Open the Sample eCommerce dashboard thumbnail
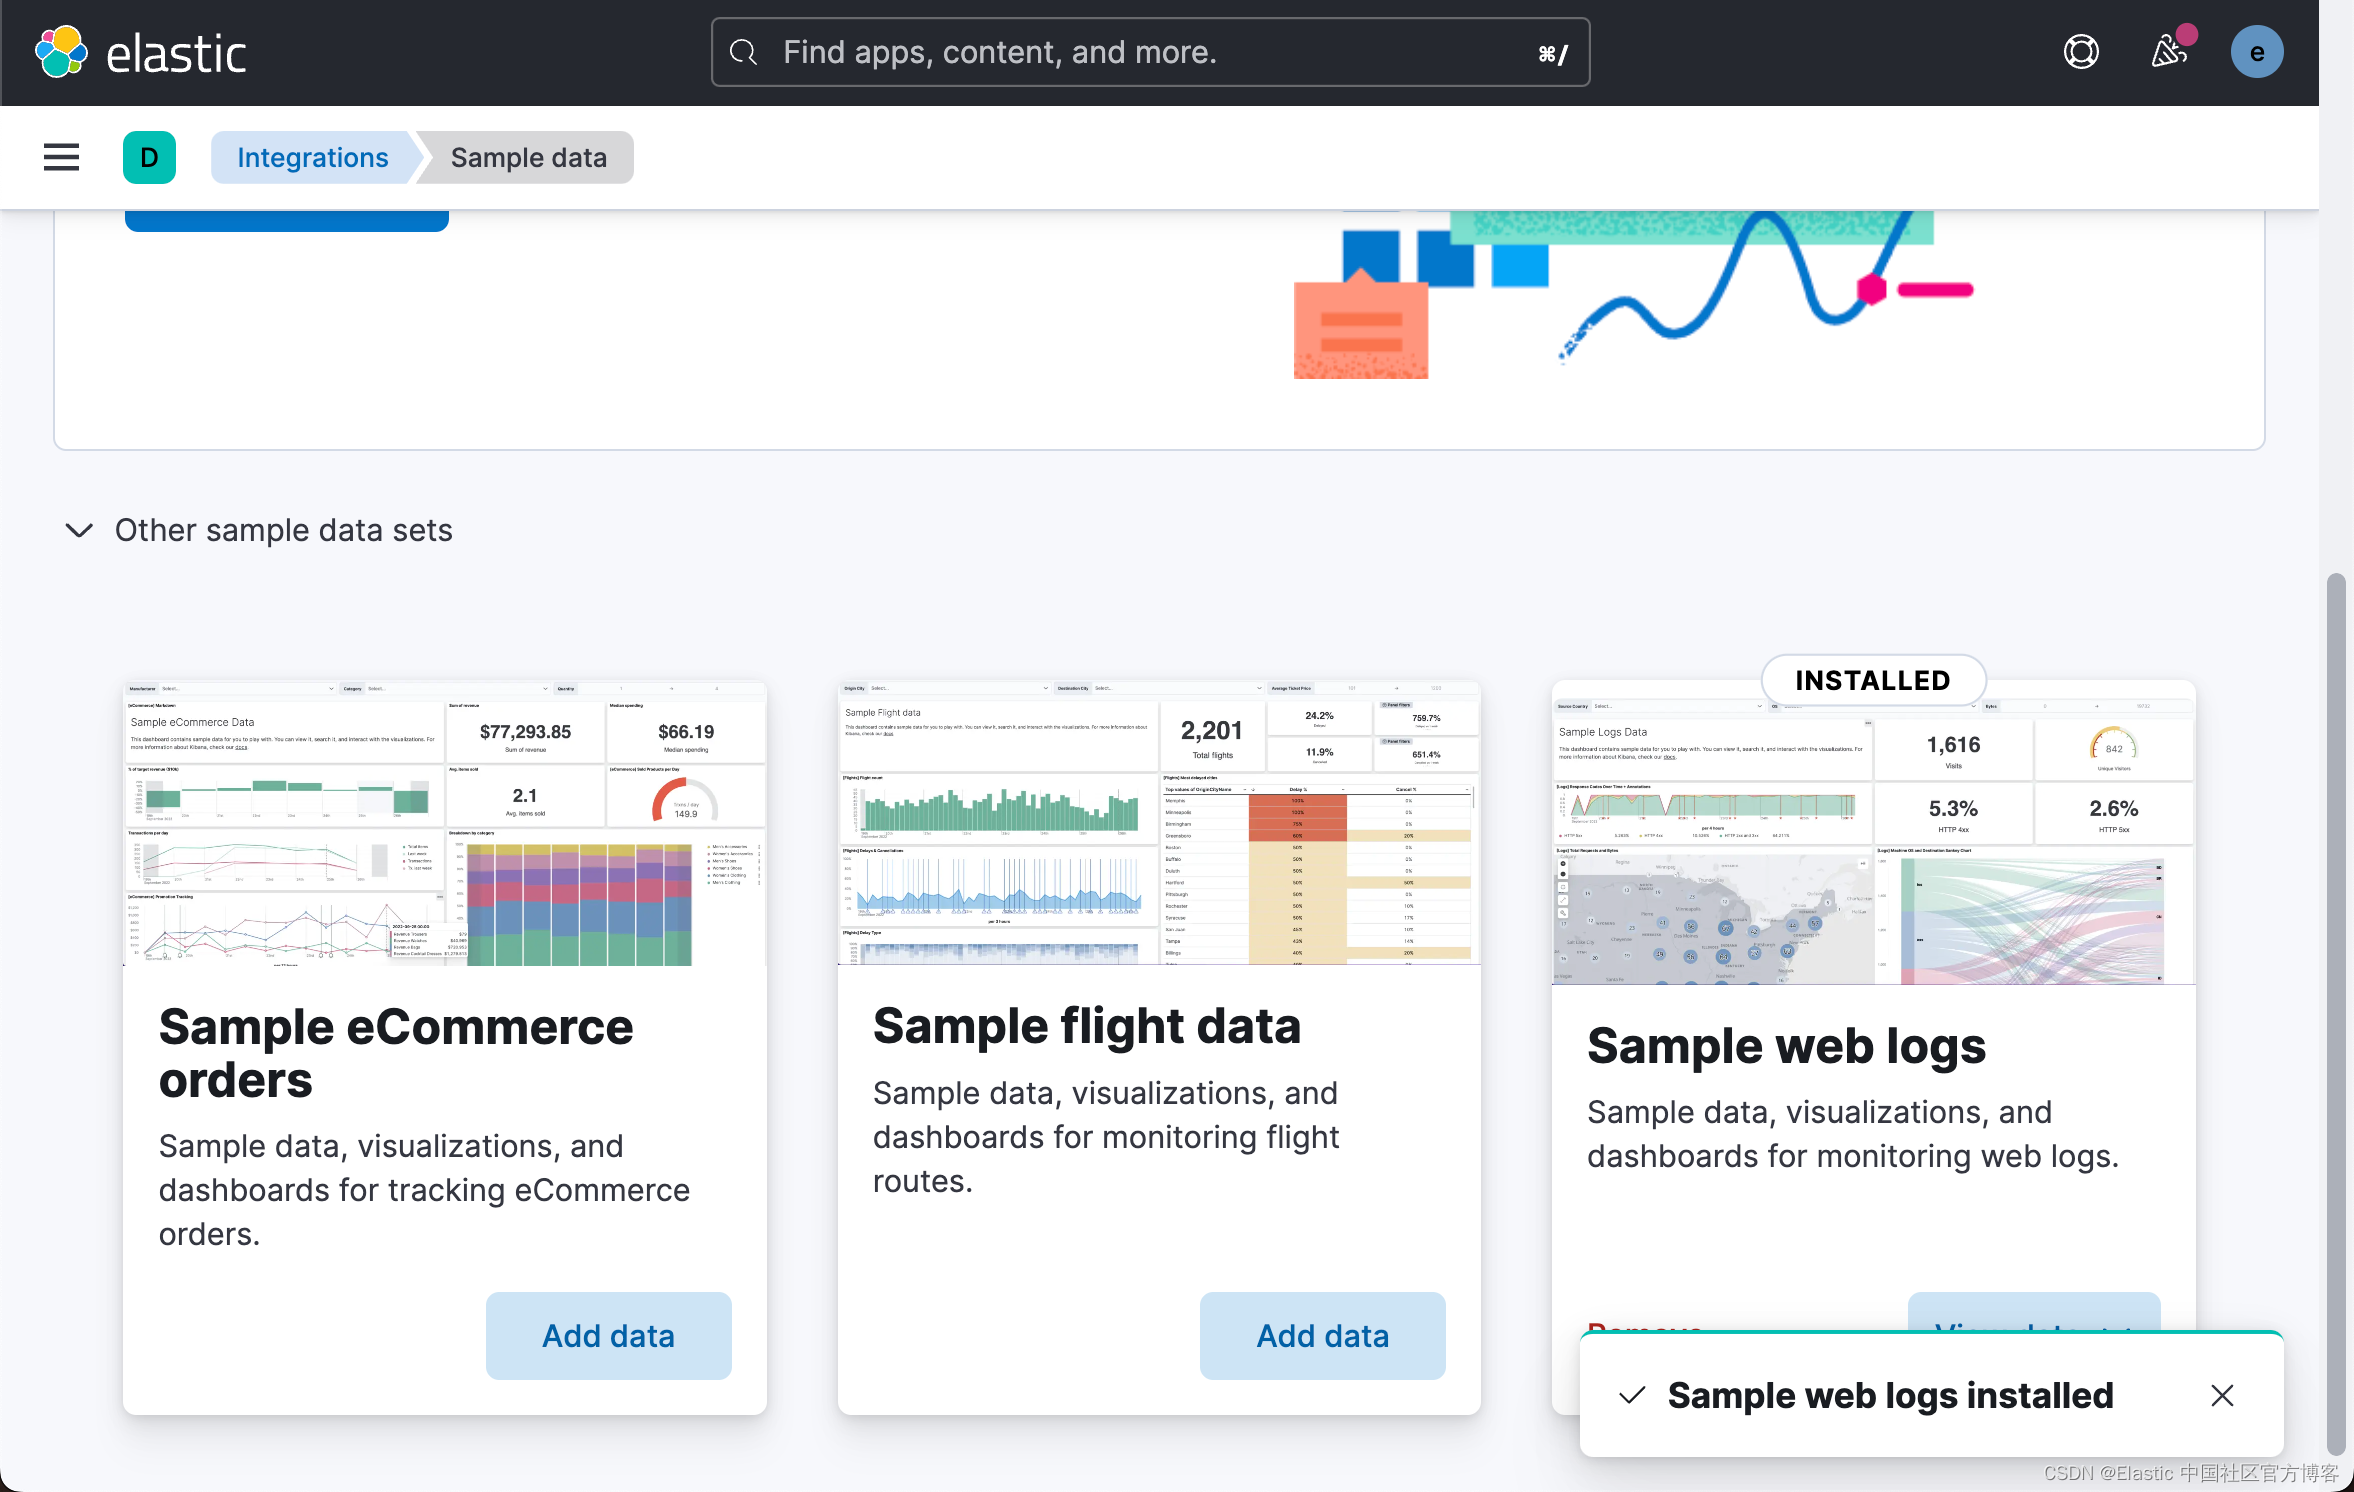2354x1492 pixels. pyautogui.click(x=444, y=823)
